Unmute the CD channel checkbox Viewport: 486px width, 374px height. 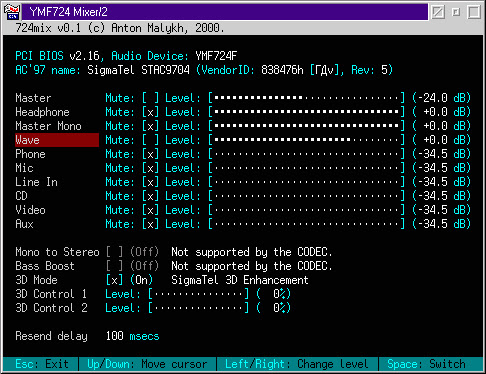(150, 196)
